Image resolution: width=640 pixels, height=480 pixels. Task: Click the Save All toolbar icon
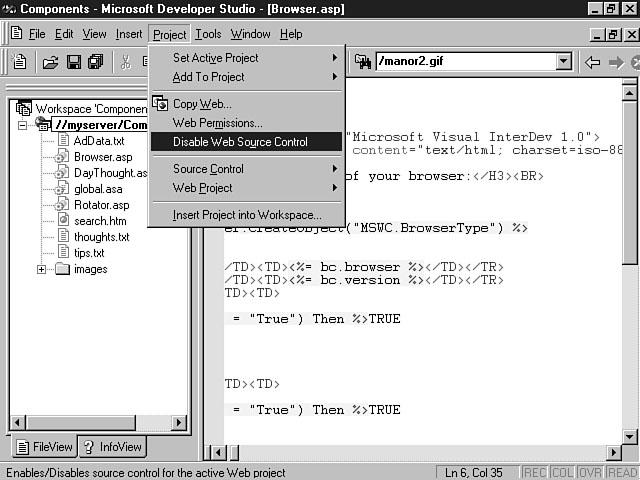(95, 62)
